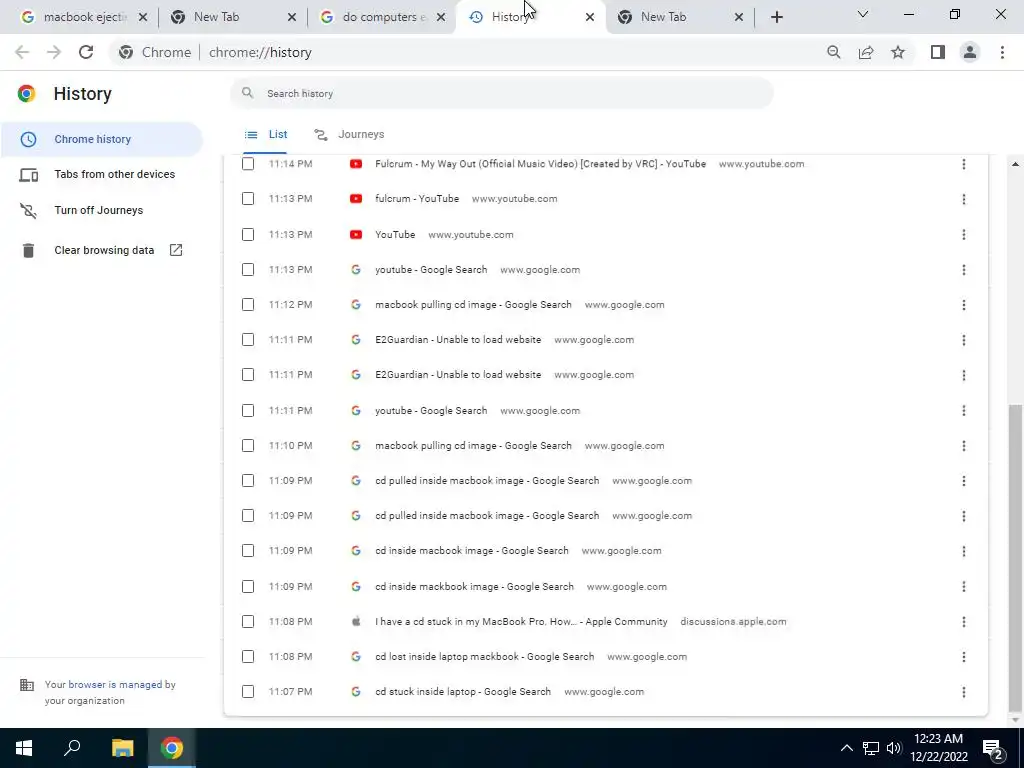Screen dimensions: 1024x768
Task: Open actions menu for 'cd stuck inside laptop' entry
Action: pyautogui.click(x=964, y=692)
